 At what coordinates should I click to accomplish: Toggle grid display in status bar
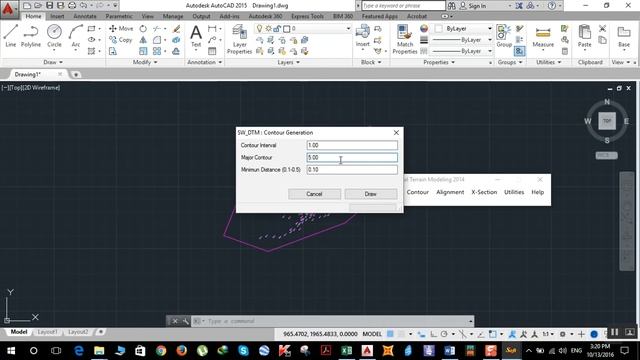click(x=390, y=334)
